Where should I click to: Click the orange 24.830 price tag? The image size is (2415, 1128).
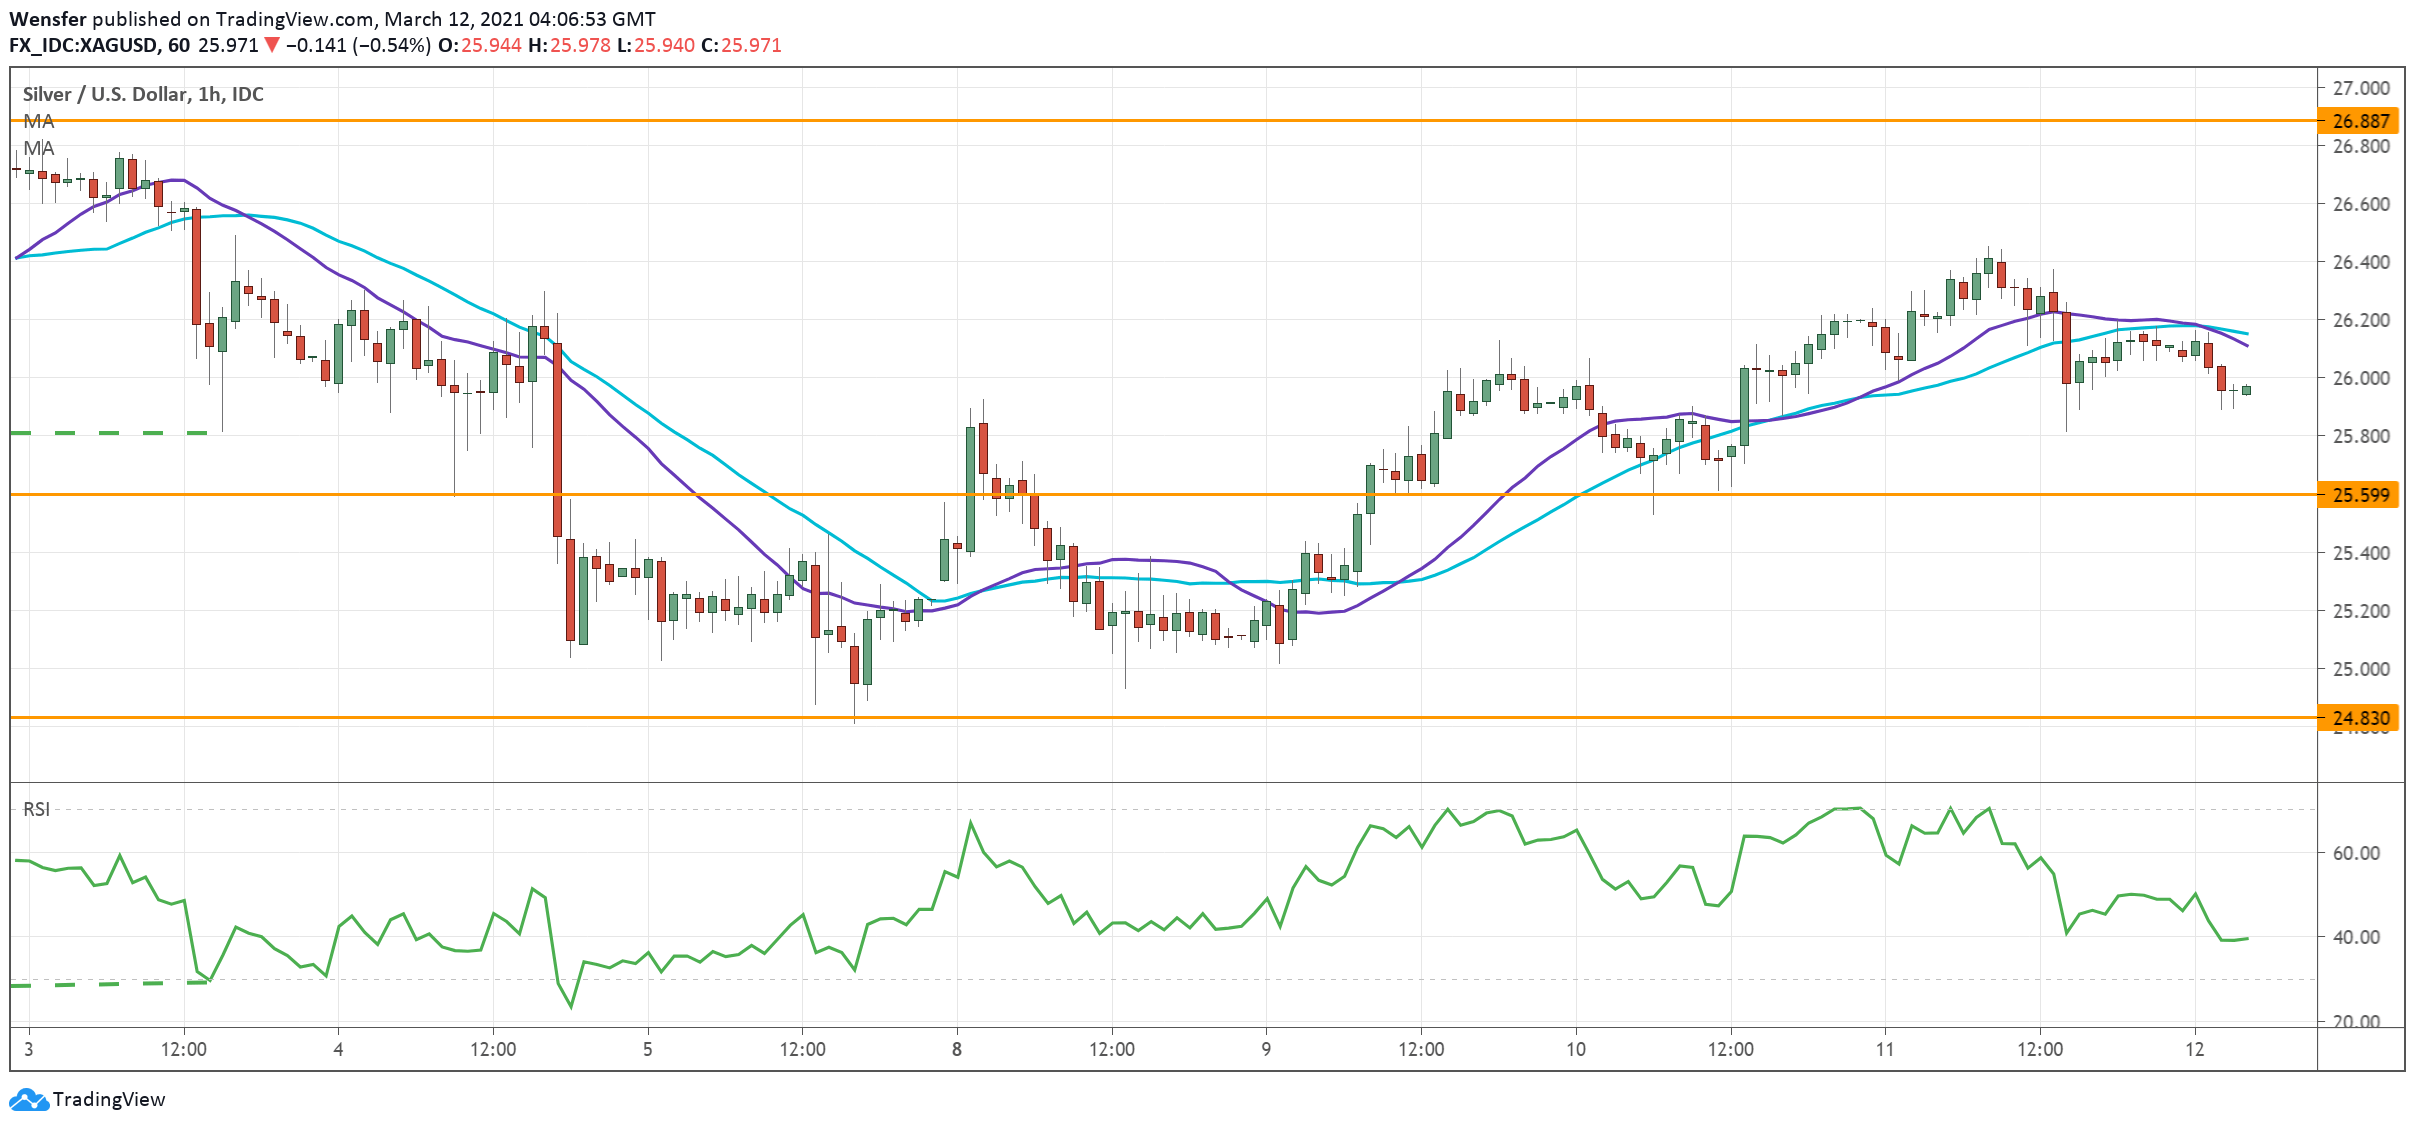2359,718
